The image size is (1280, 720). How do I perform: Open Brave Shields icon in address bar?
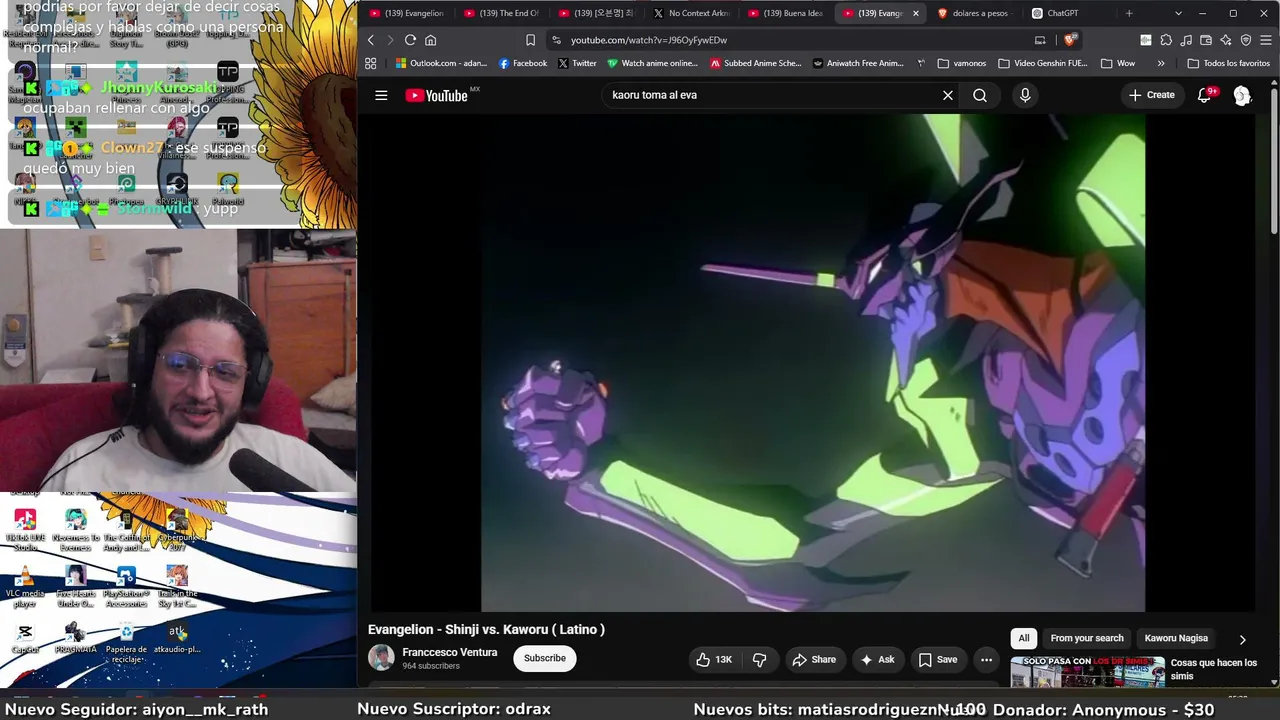(1071, 40)
